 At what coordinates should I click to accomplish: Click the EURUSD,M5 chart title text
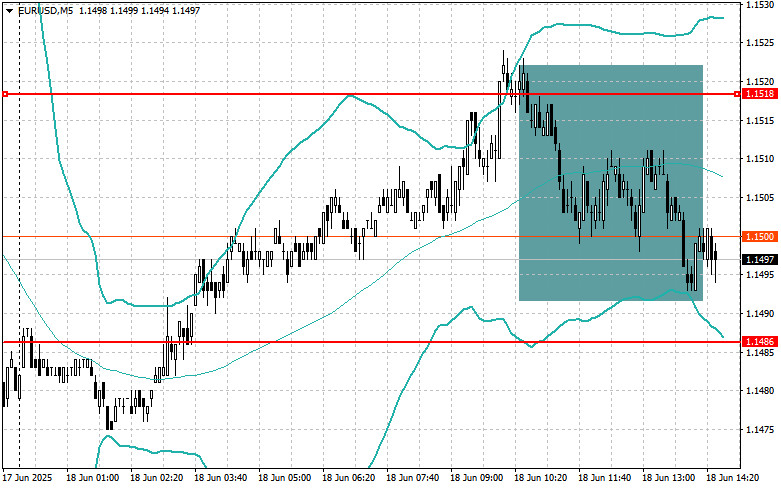point(44,10)
